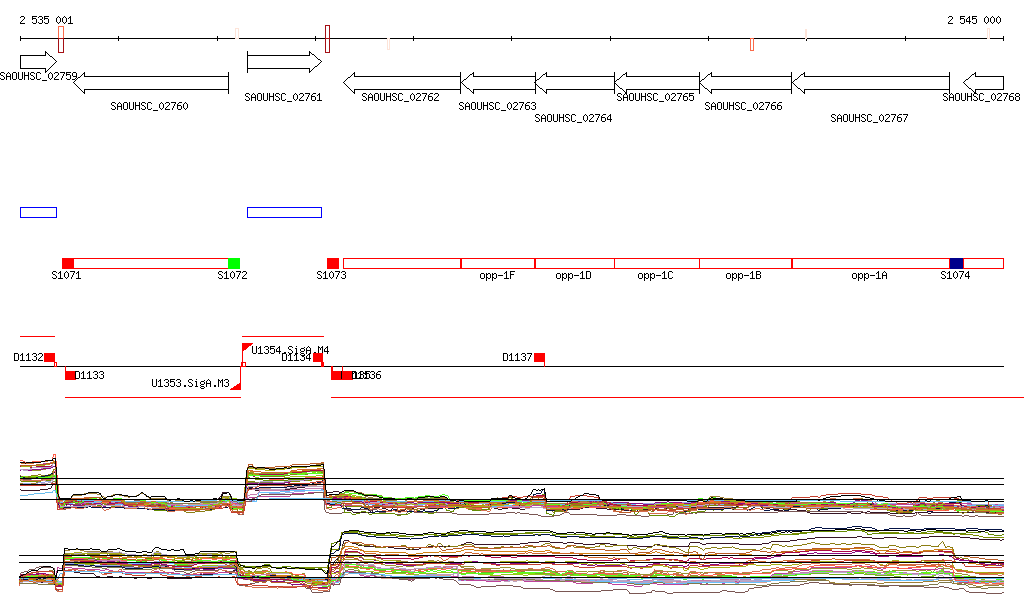Click the U1353.SigA.M3 label
1024x611 pixels.
click(x=191, y=383)
